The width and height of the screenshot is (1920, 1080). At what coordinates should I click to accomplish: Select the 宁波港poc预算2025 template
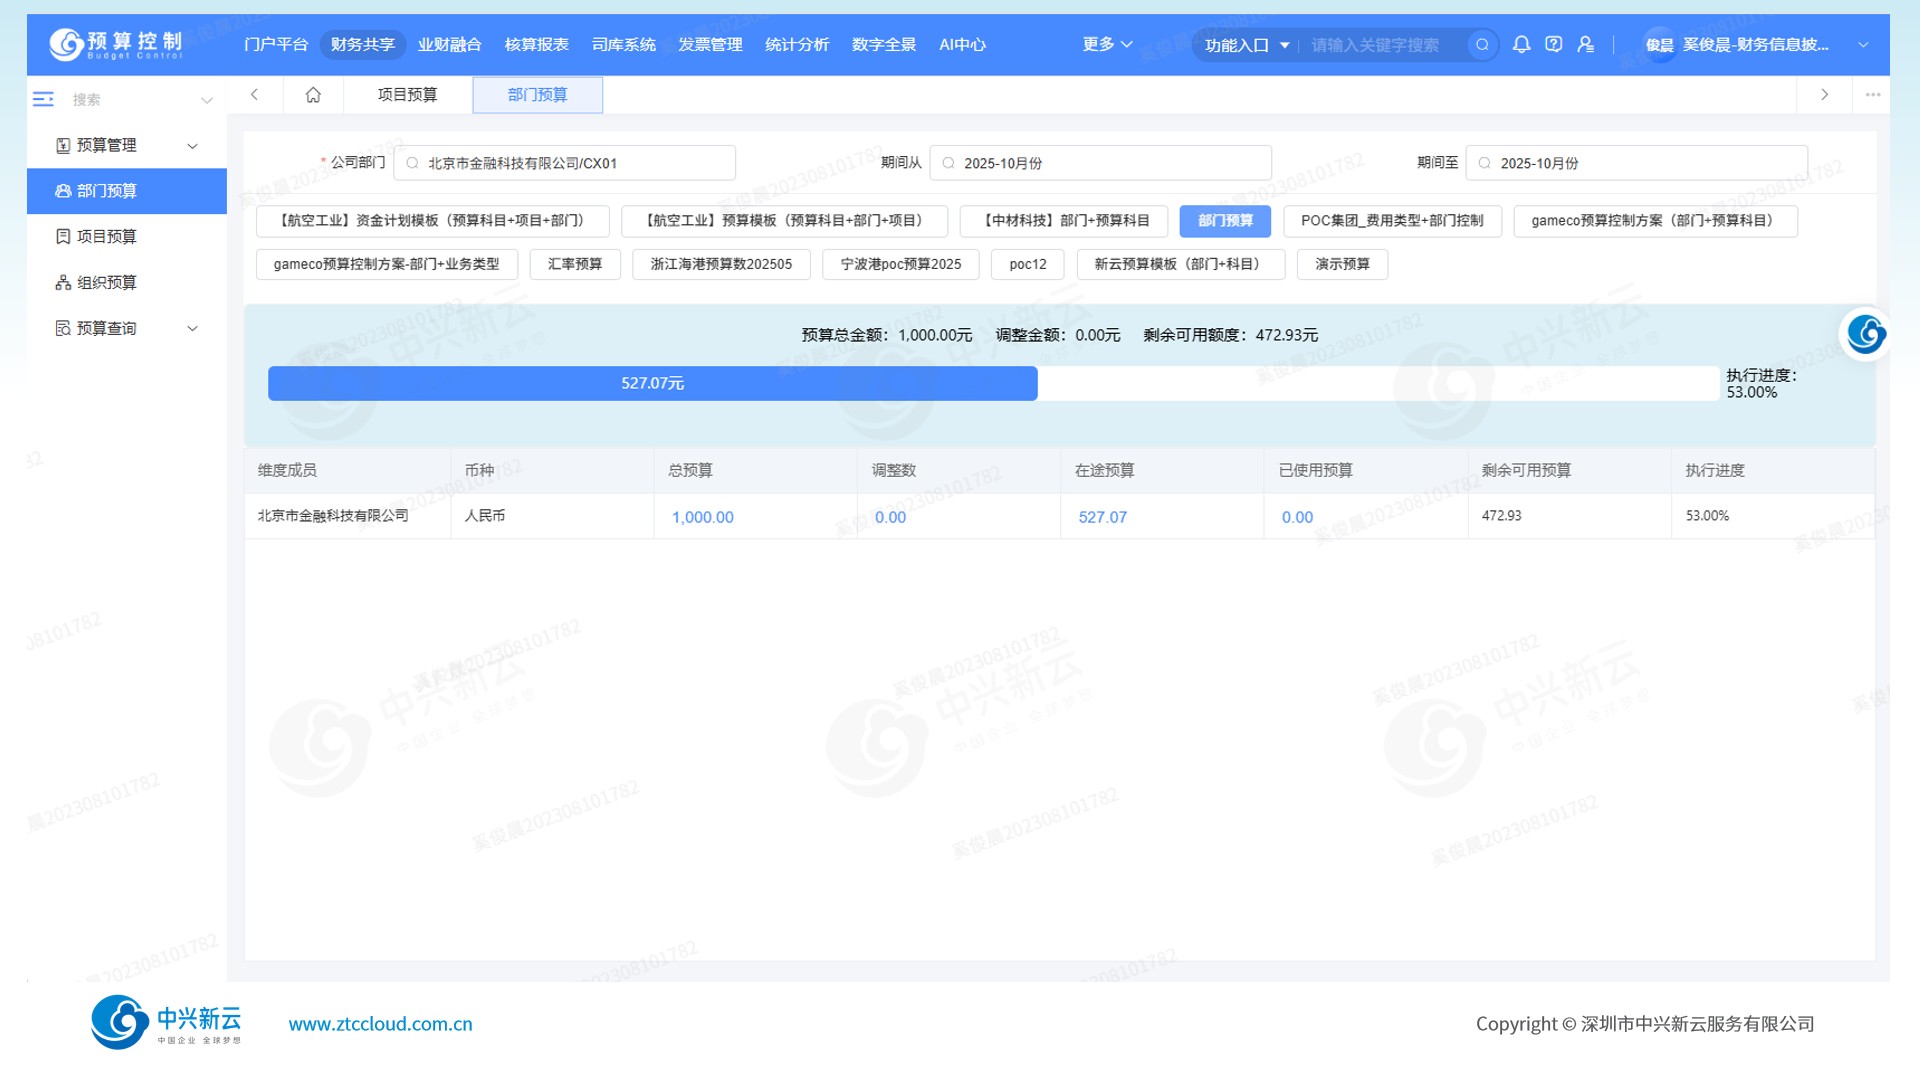pos(900,264)
